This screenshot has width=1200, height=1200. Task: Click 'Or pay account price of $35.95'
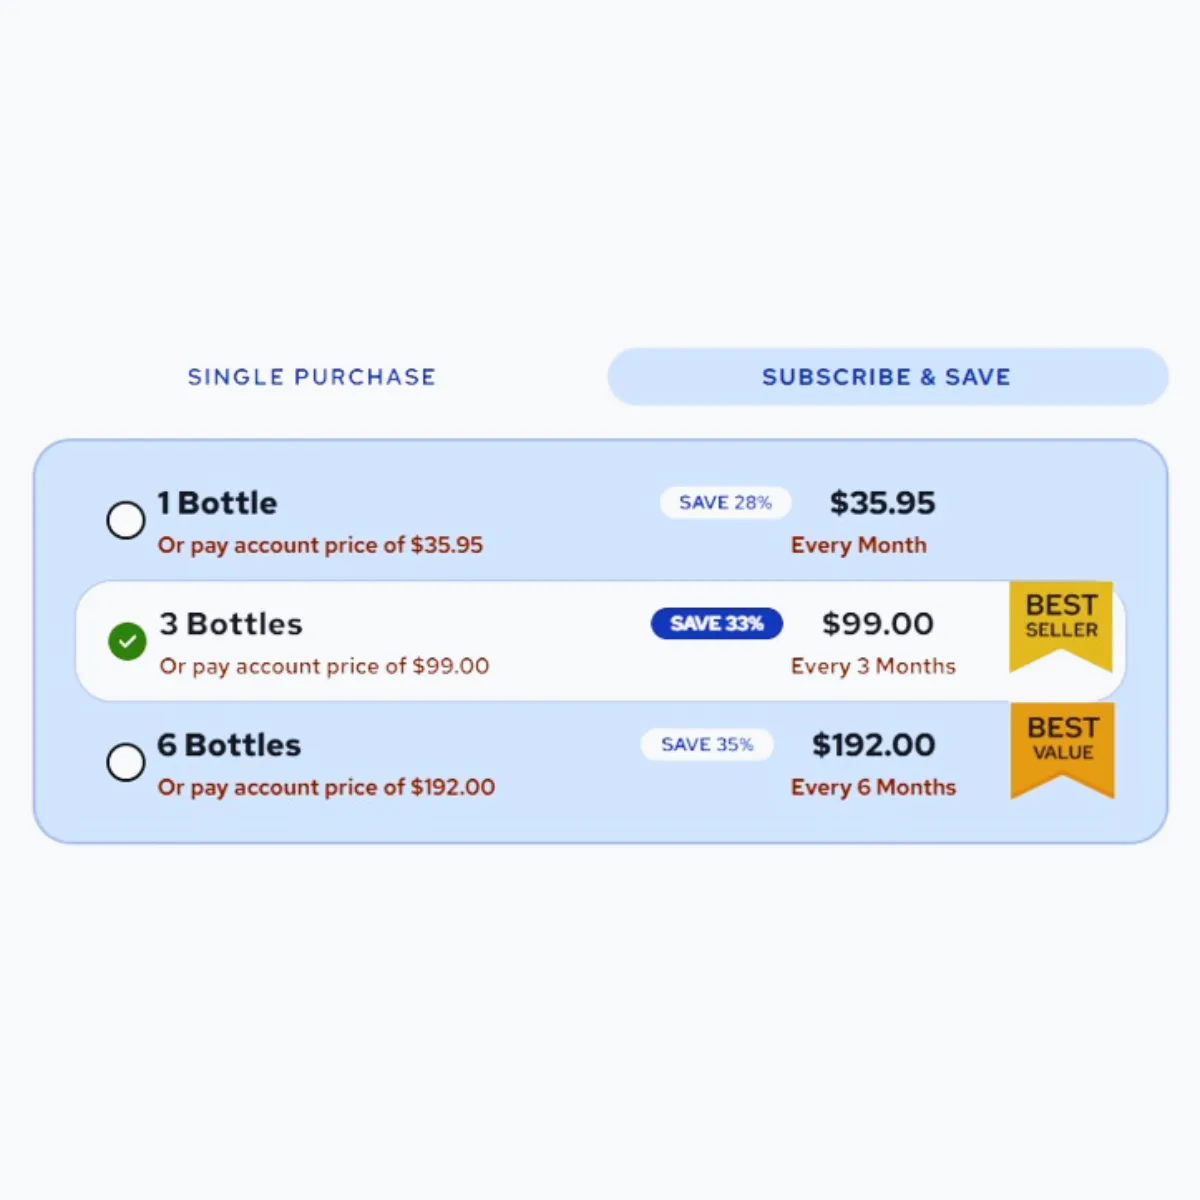320,545
